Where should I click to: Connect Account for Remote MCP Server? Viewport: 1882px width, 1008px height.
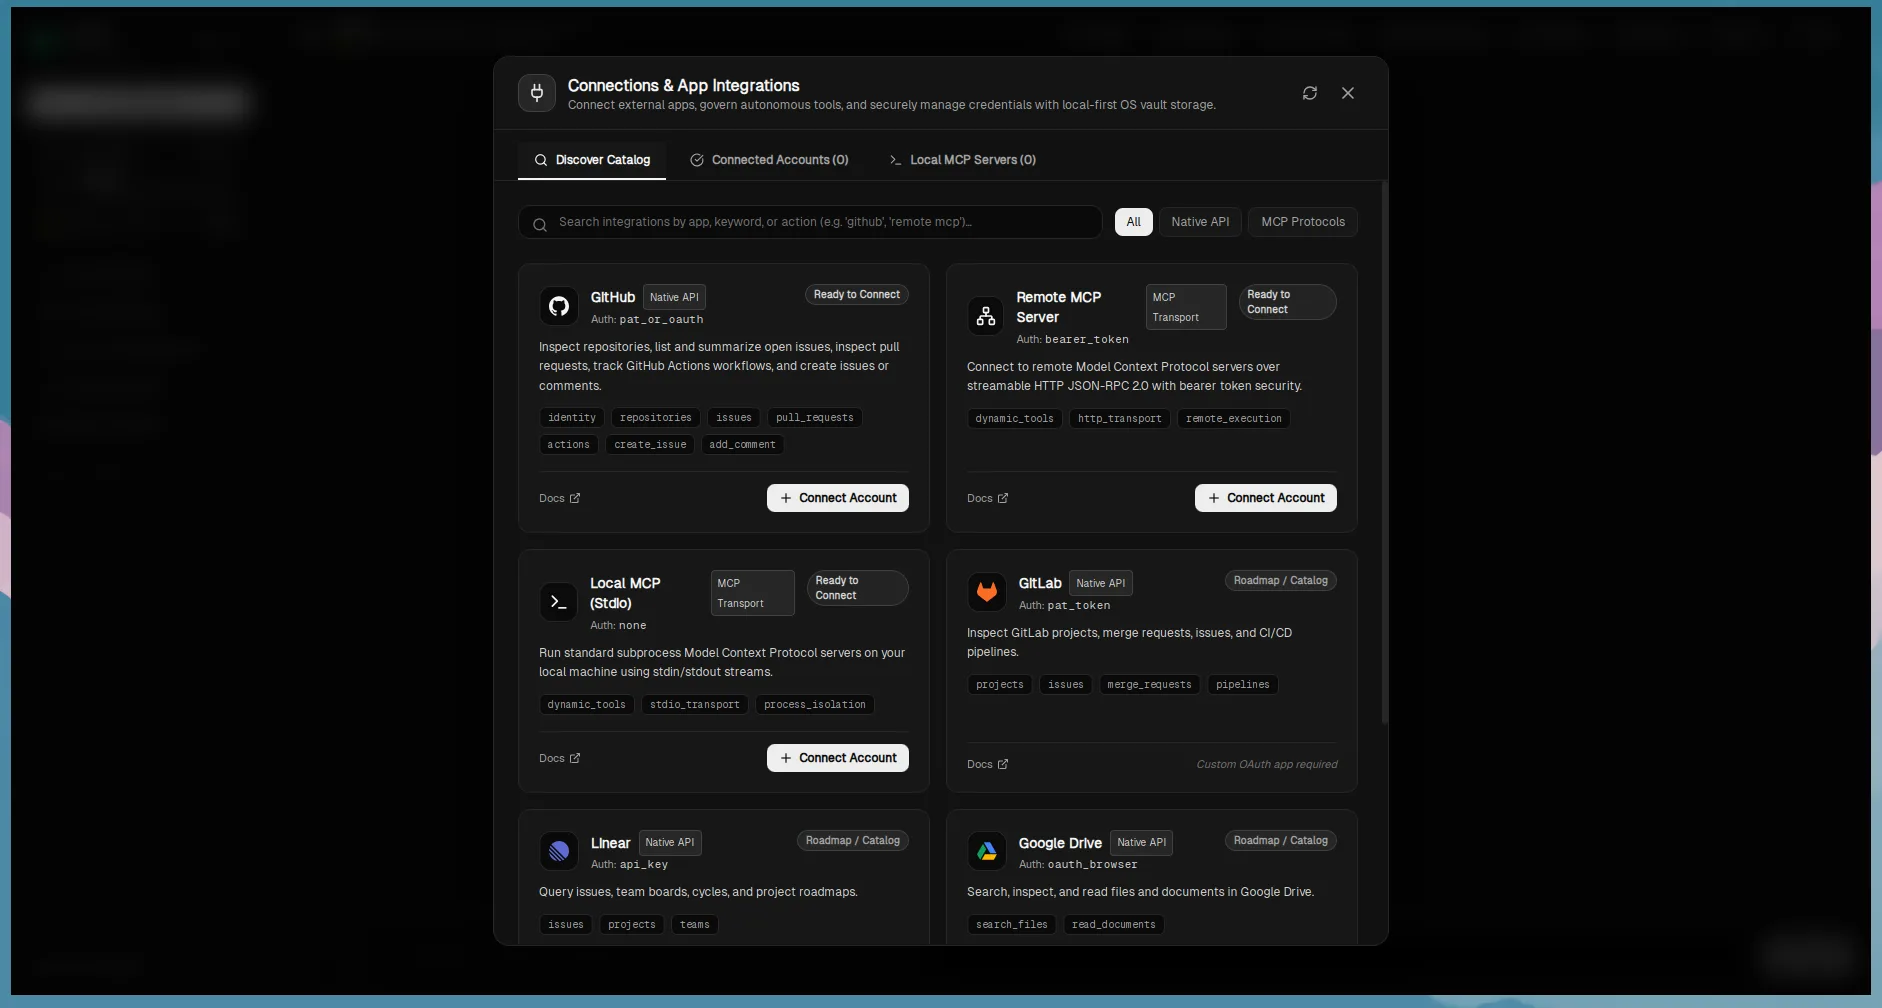[x=1266, y=498]
